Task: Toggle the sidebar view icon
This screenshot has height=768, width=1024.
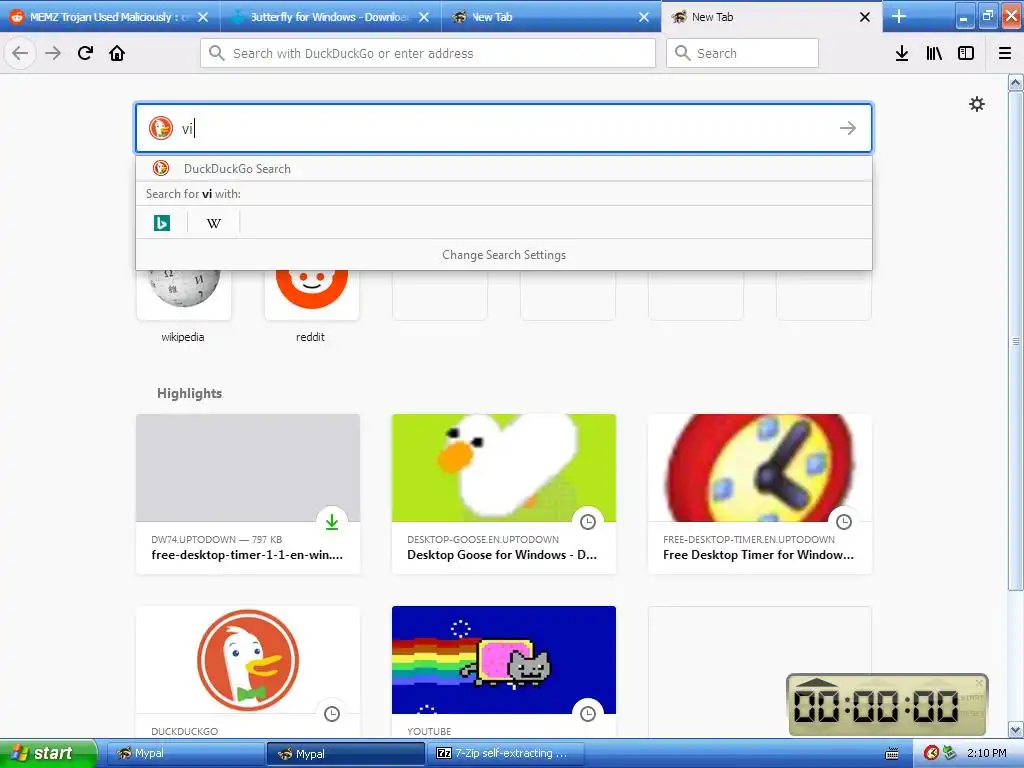Action: 966,53
